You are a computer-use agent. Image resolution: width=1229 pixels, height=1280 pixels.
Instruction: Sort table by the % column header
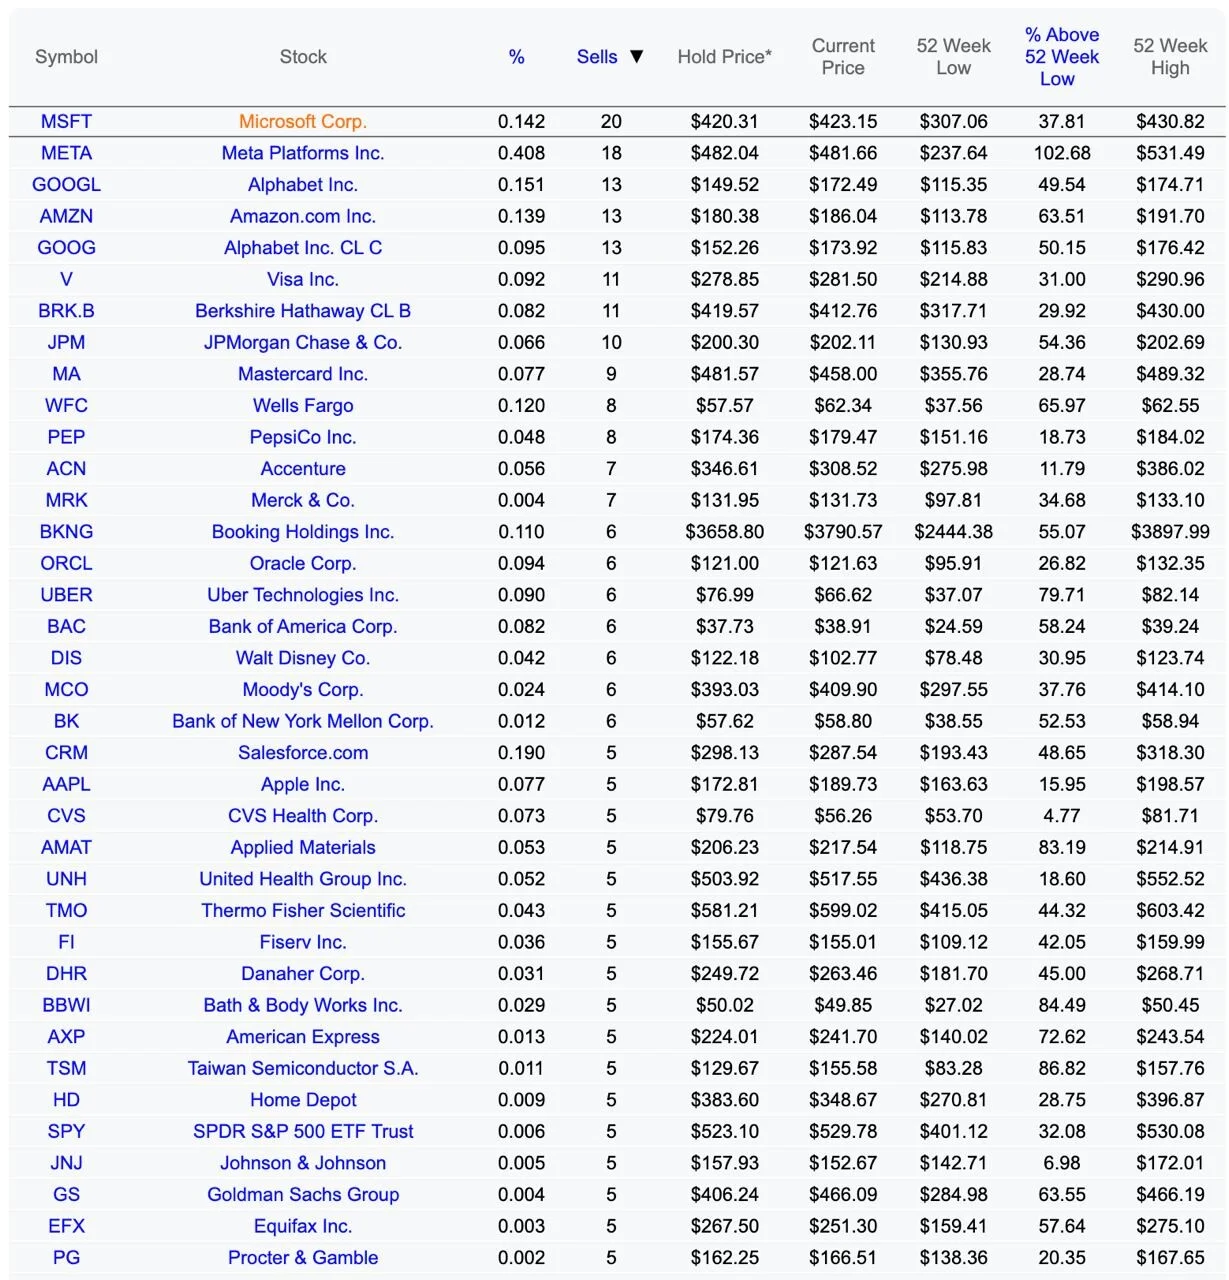click(516, 57)
